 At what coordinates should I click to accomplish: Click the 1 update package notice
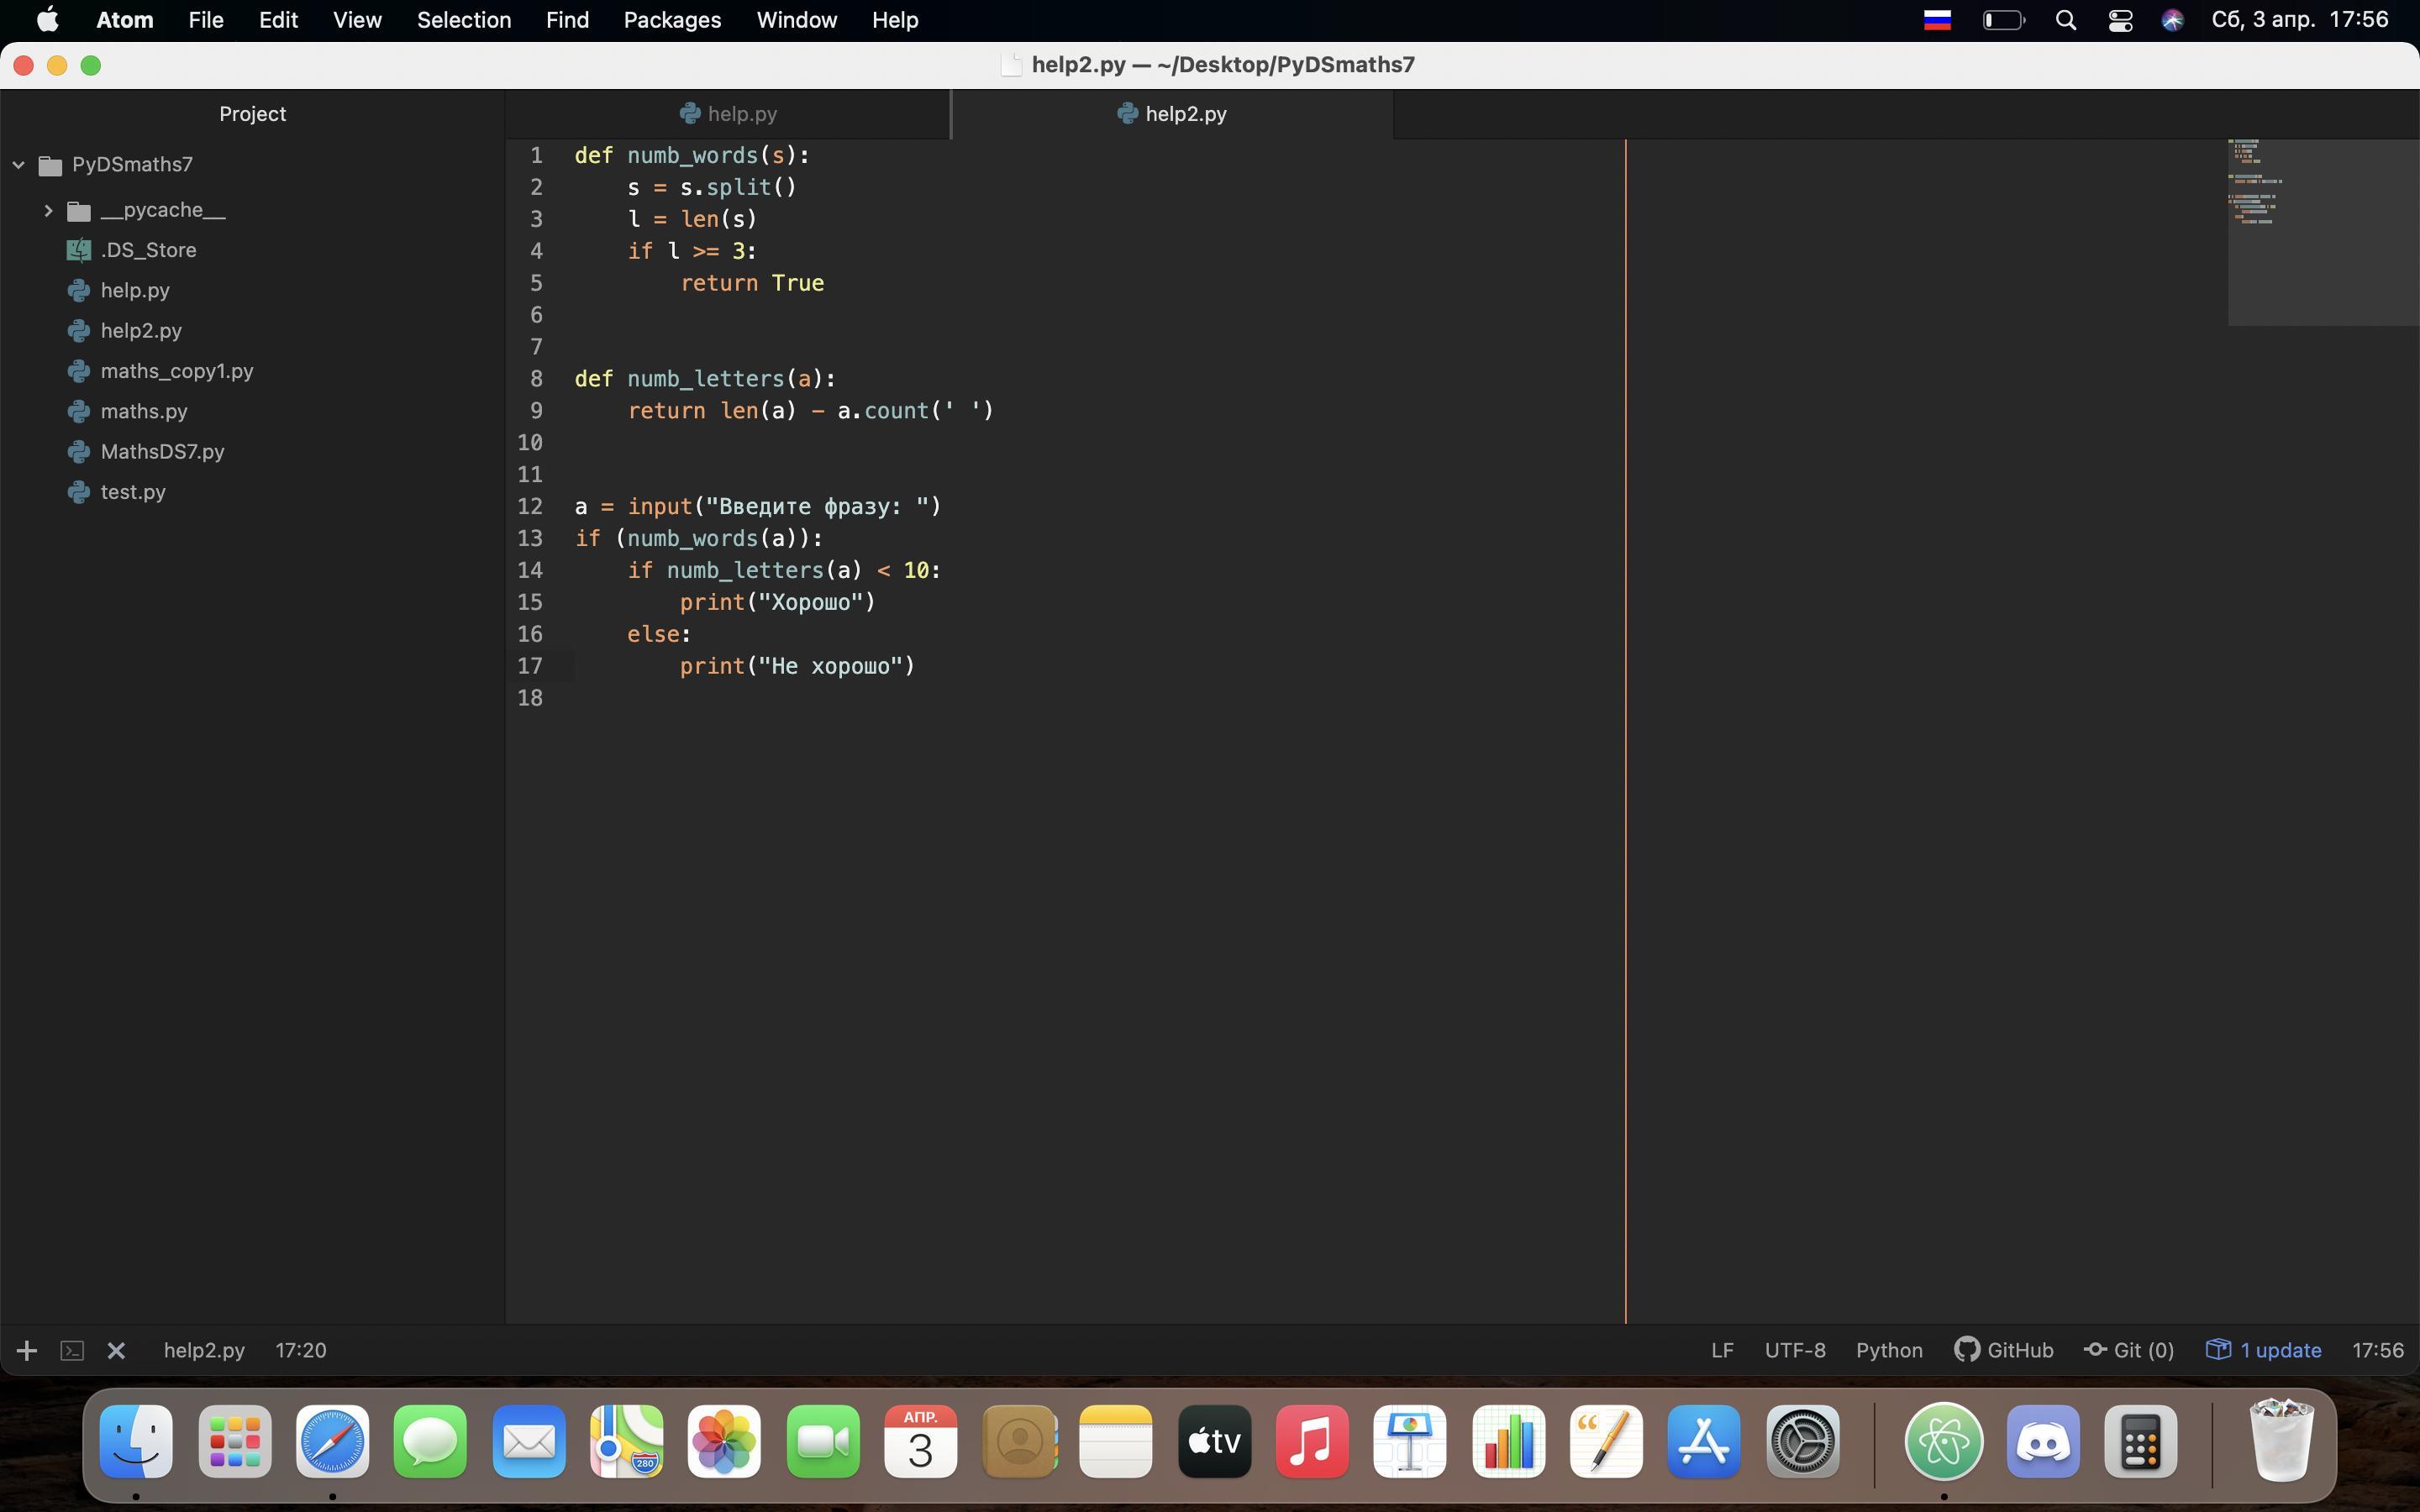click(2263, 1351)
